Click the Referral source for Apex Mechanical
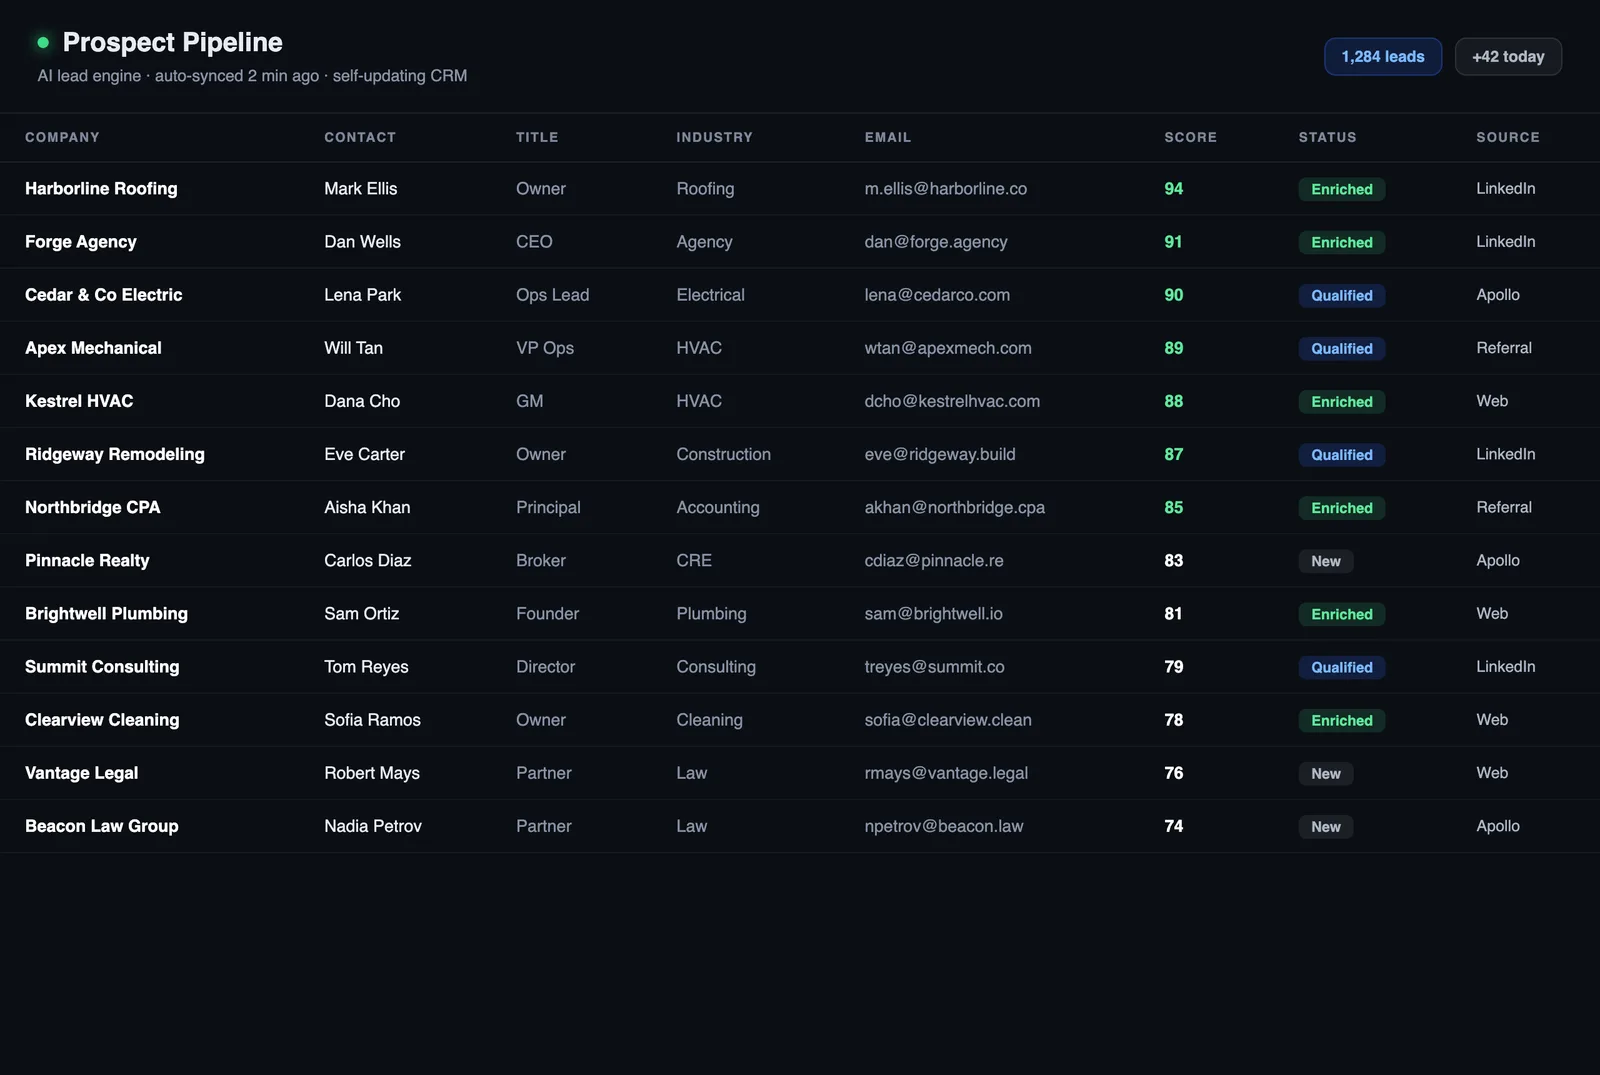The width and height of the screenshot is (1600, 1075). tap(1504, 348)
